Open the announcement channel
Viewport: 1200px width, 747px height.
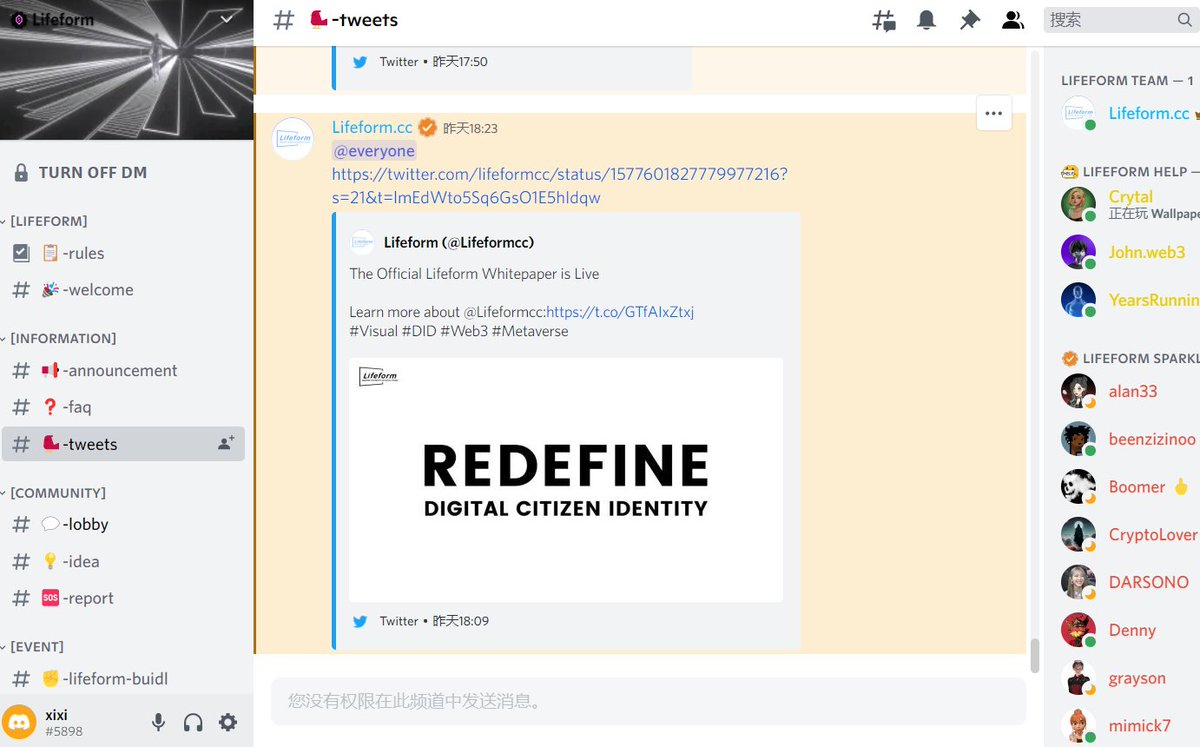(124, 371)
